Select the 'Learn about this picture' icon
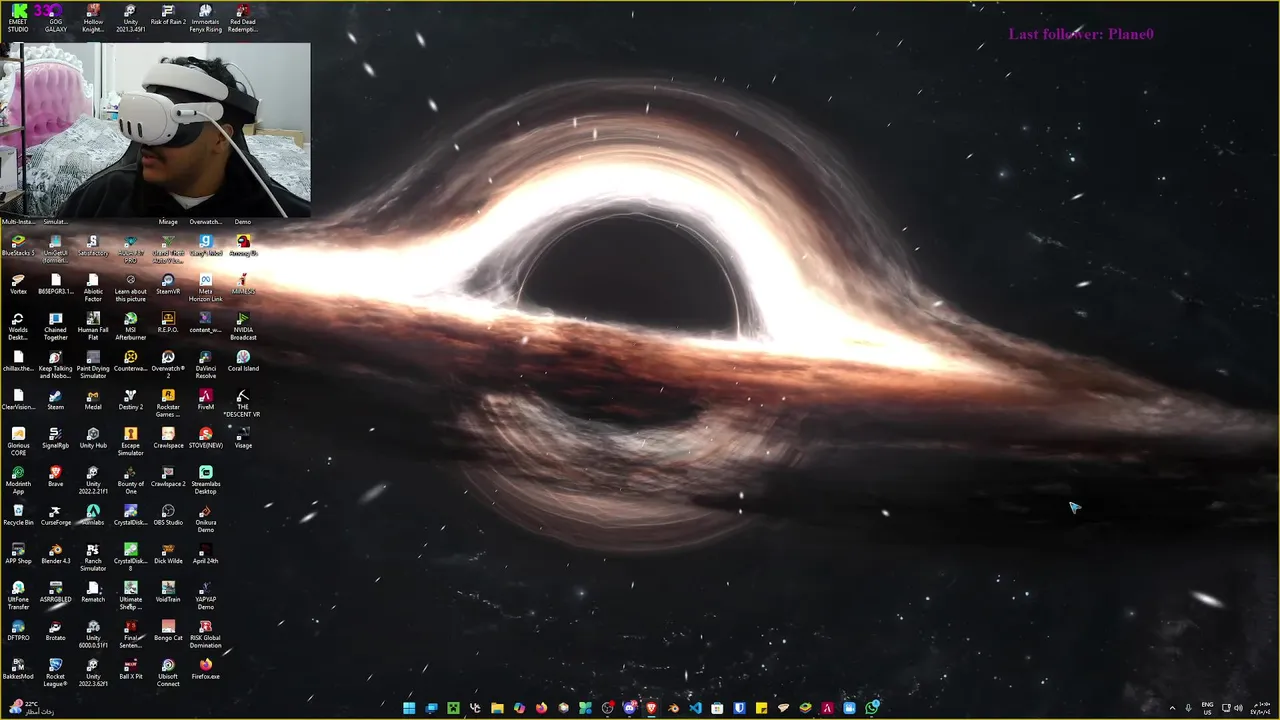1280x720 pixels. point(130,288)
